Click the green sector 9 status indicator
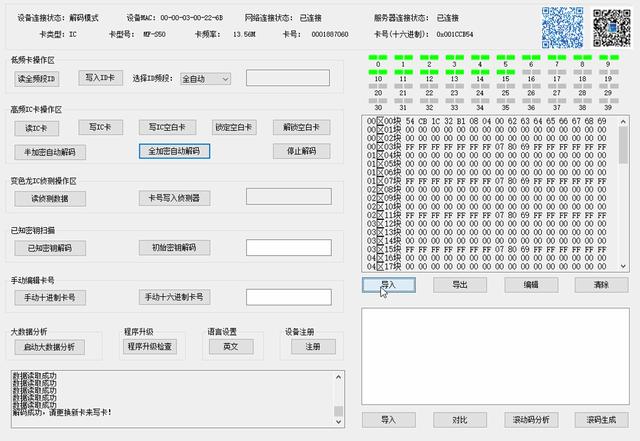Viewport: 640px width, 441px height. [x=608, y=58]
